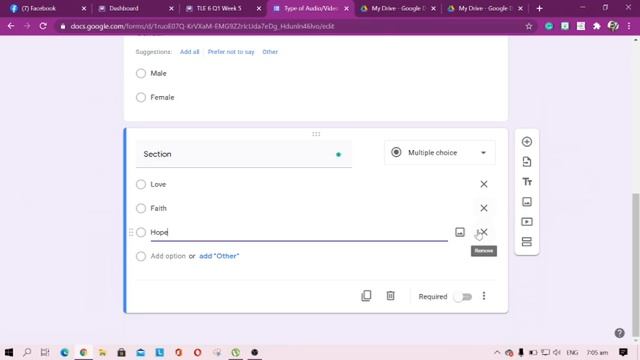
Task: Add title and description via Tt icon
Action: (527, 182)
